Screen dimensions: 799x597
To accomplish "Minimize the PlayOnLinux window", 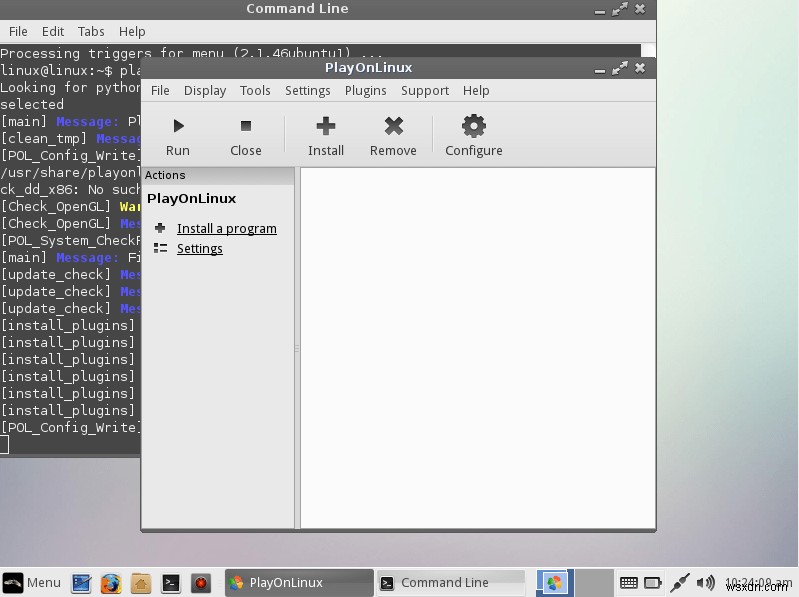I will (600, 70).
